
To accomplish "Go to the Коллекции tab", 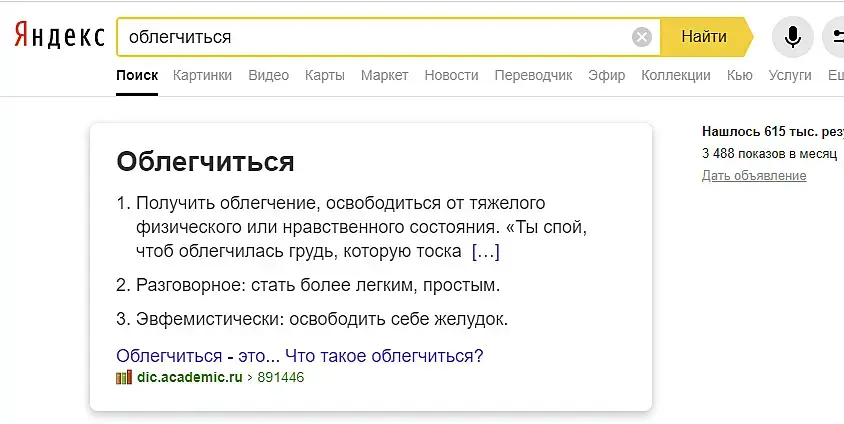I will (676, 75).
